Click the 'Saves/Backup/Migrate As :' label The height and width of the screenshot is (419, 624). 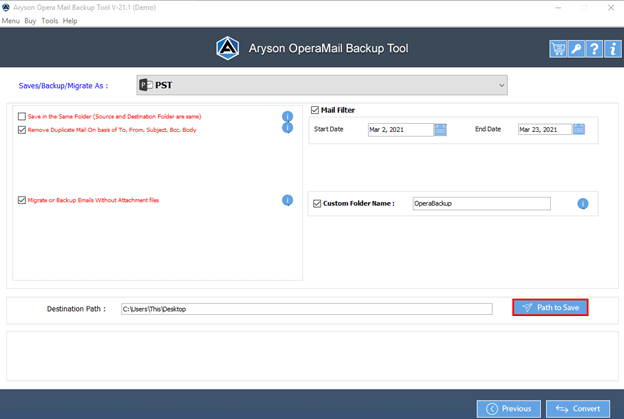coord(63,86)
